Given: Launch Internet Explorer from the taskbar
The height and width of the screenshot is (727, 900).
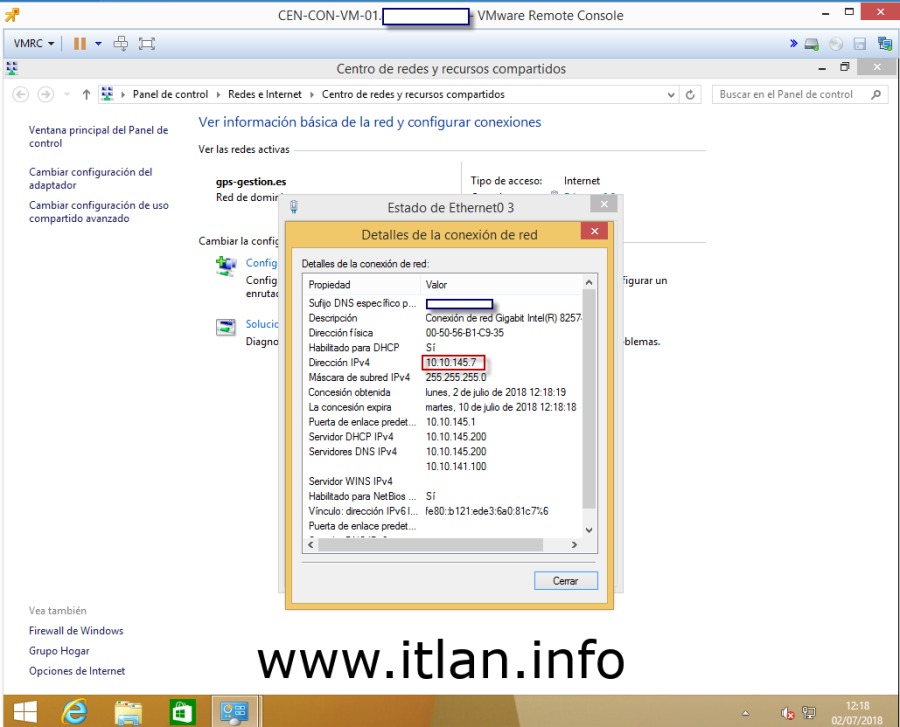Looking at the screenshot, I should [75, 711].
